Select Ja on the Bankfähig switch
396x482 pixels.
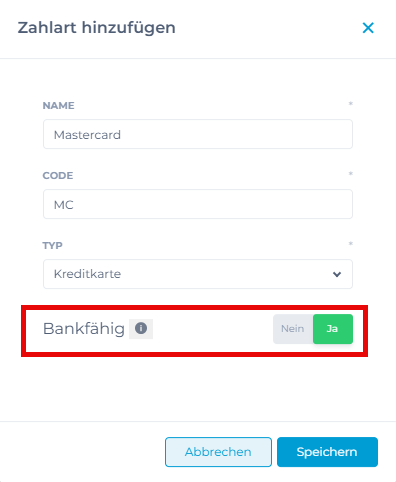pyautogui.click(x=333, y=329)
